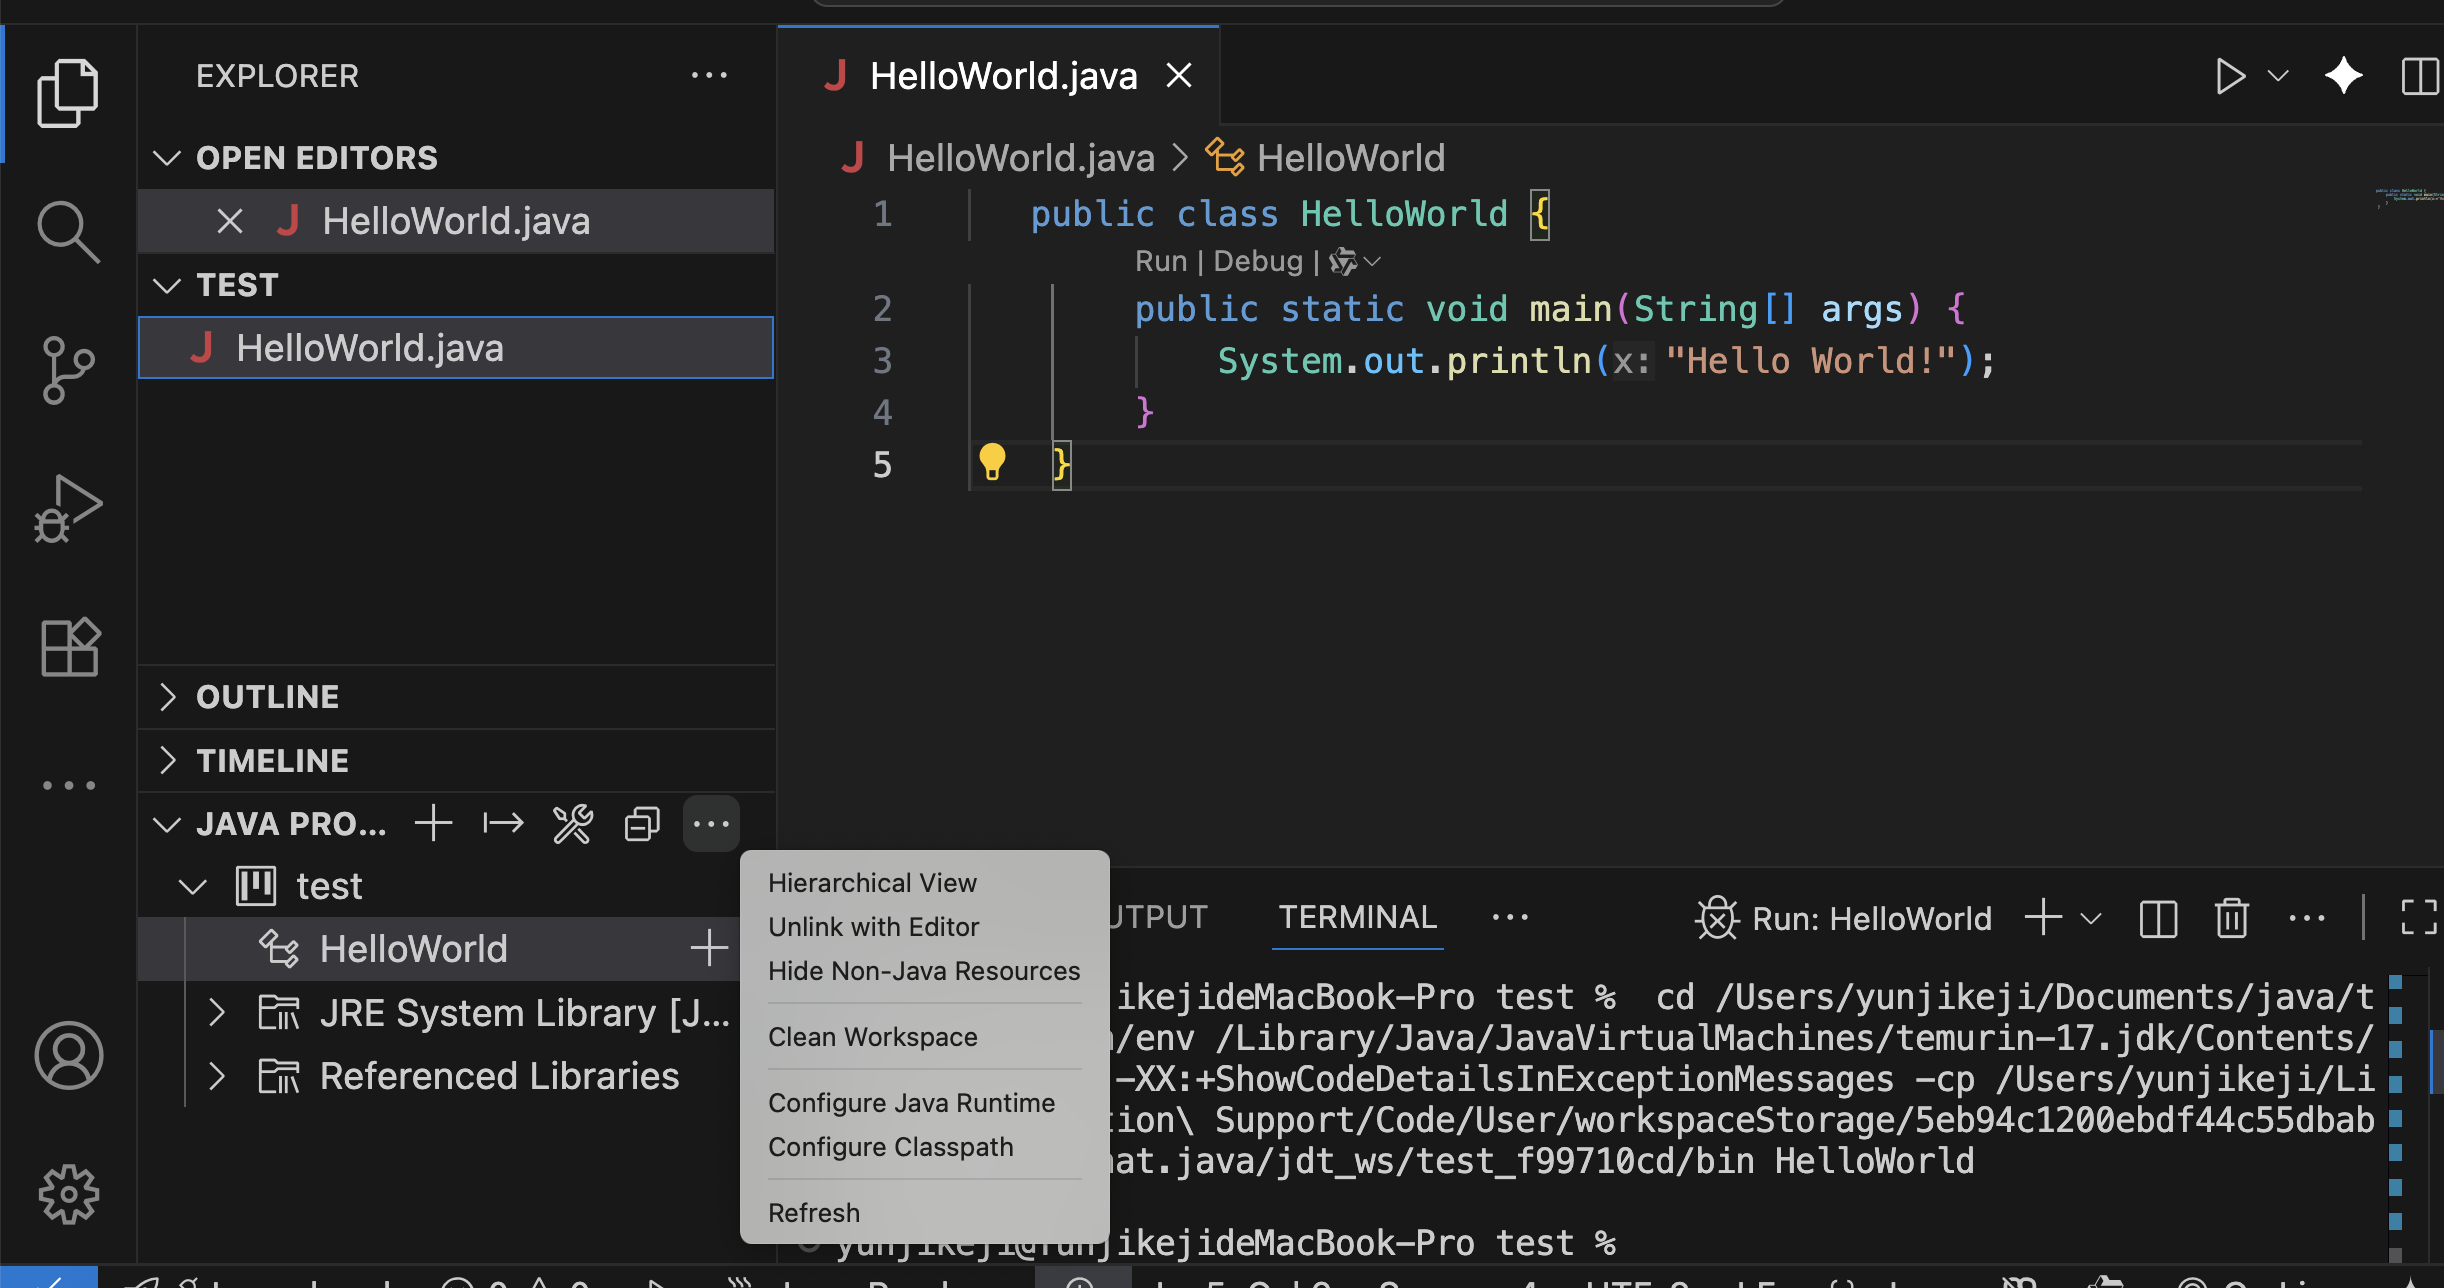Choose Clean Workspace from context menu
Image resolution: width=2444 pixels, height=1288 pixels.
(x=872, y=1037)
